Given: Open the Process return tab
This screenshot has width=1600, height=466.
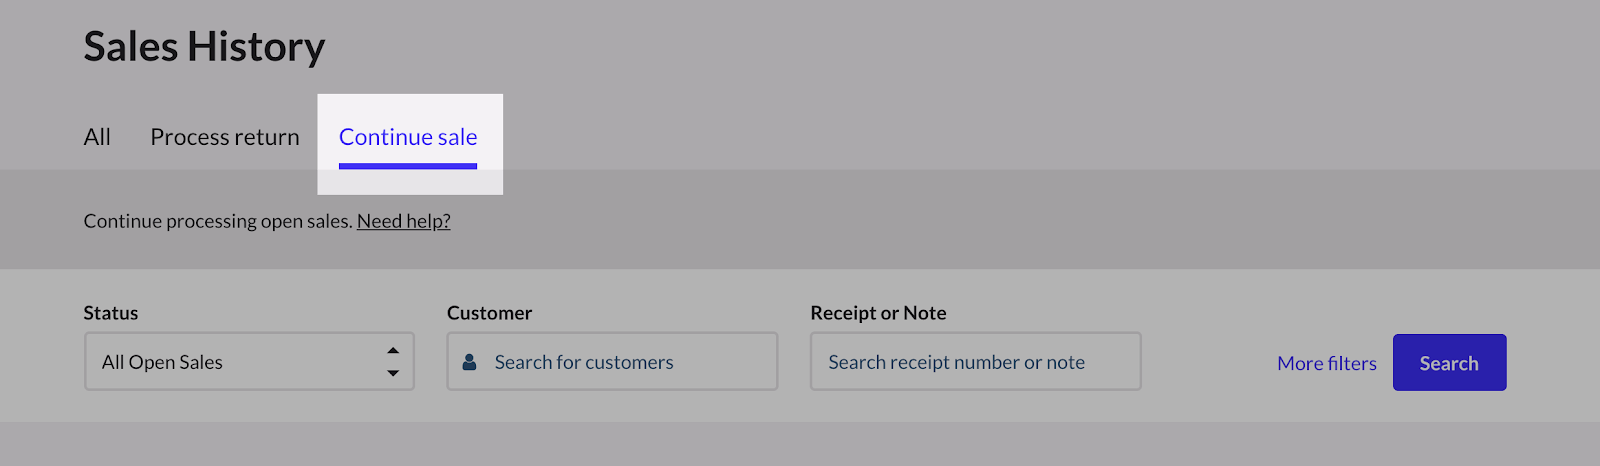Looking at the screenshot, I should [225, 137].
